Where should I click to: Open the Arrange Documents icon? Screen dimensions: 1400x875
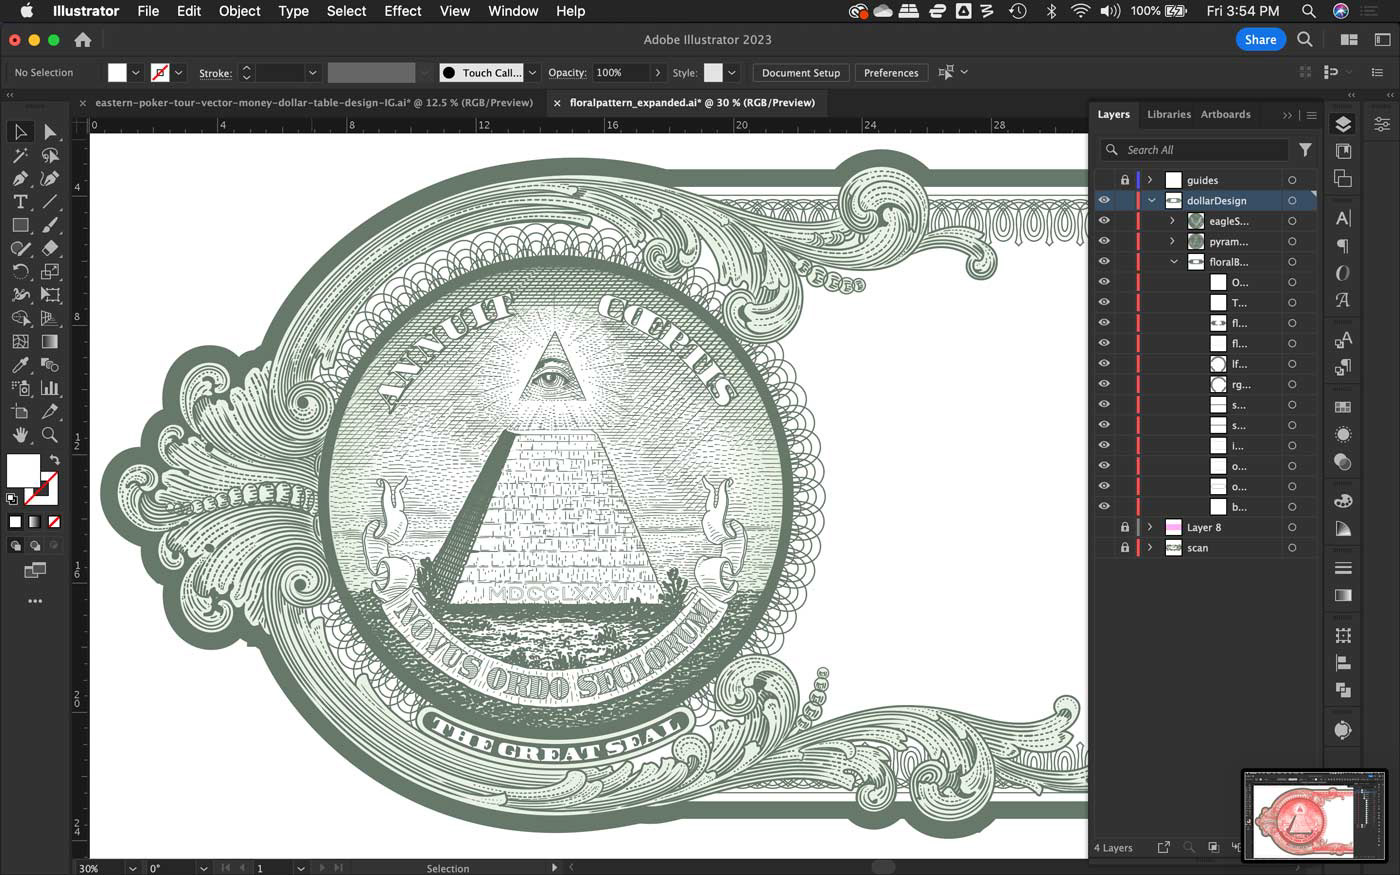[1349, 40]
